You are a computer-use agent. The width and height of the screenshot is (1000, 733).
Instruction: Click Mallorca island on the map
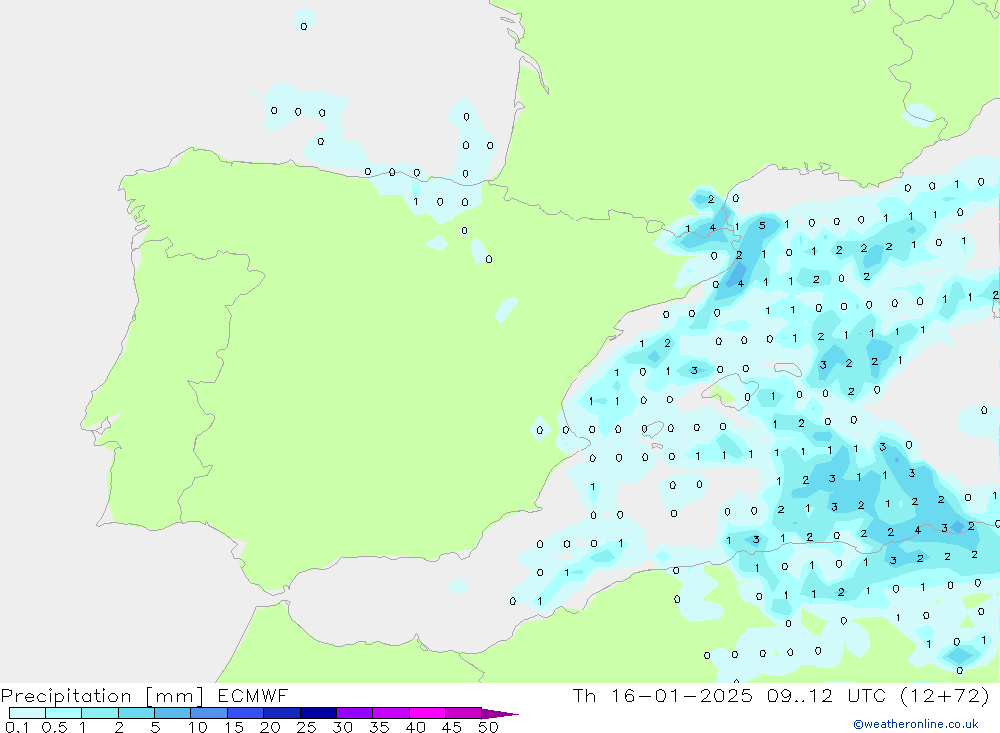[723, 396]
